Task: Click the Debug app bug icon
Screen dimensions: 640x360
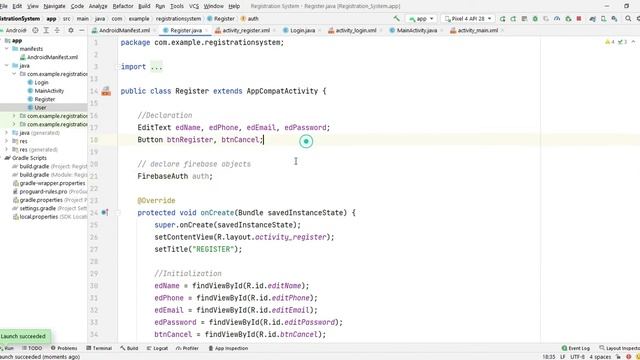Action: (535, 18)
